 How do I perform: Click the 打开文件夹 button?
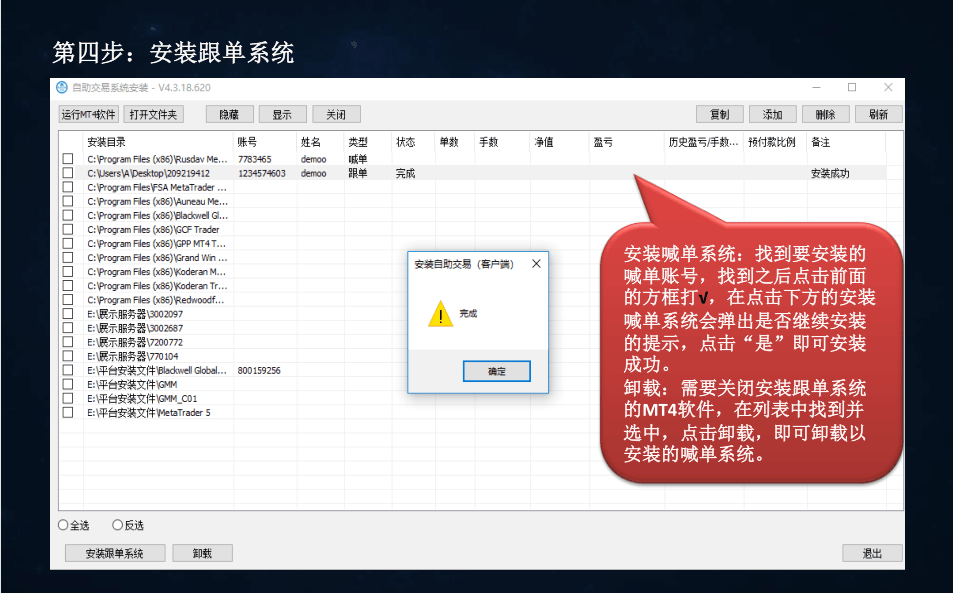(x=153, y=115)
